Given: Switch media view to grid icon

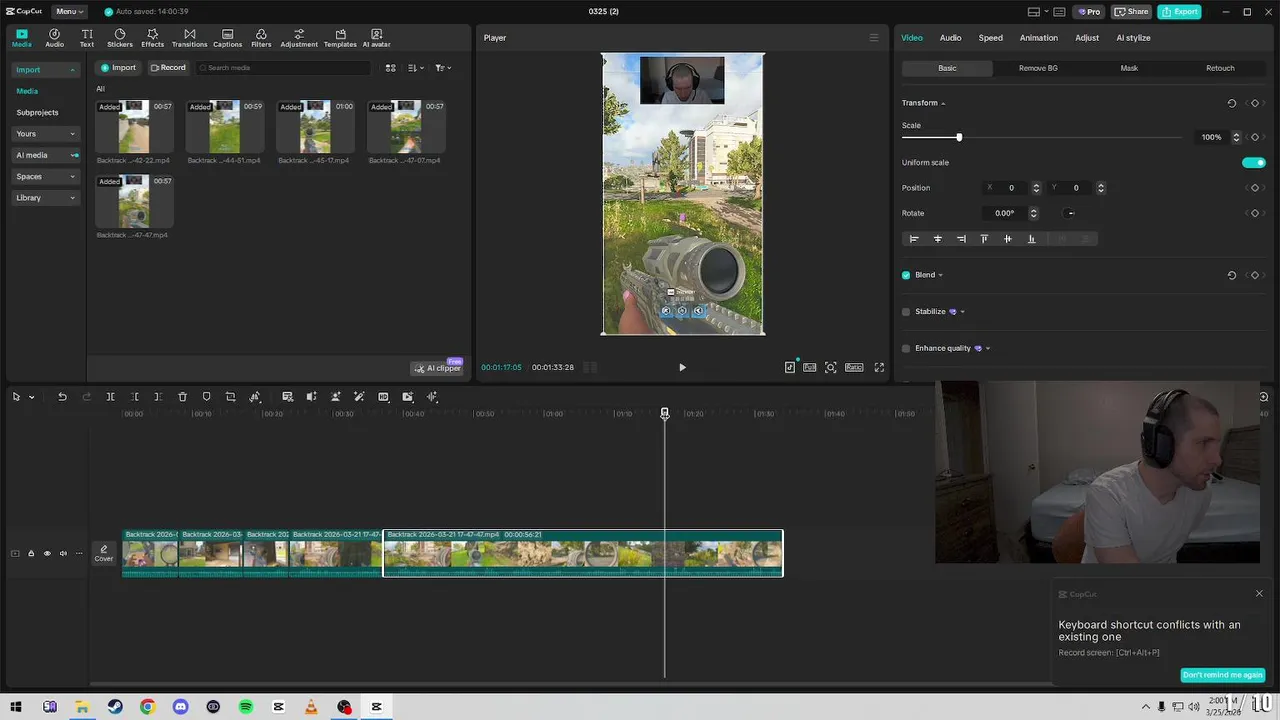Looking at the screenshot, I should [390, 68].
